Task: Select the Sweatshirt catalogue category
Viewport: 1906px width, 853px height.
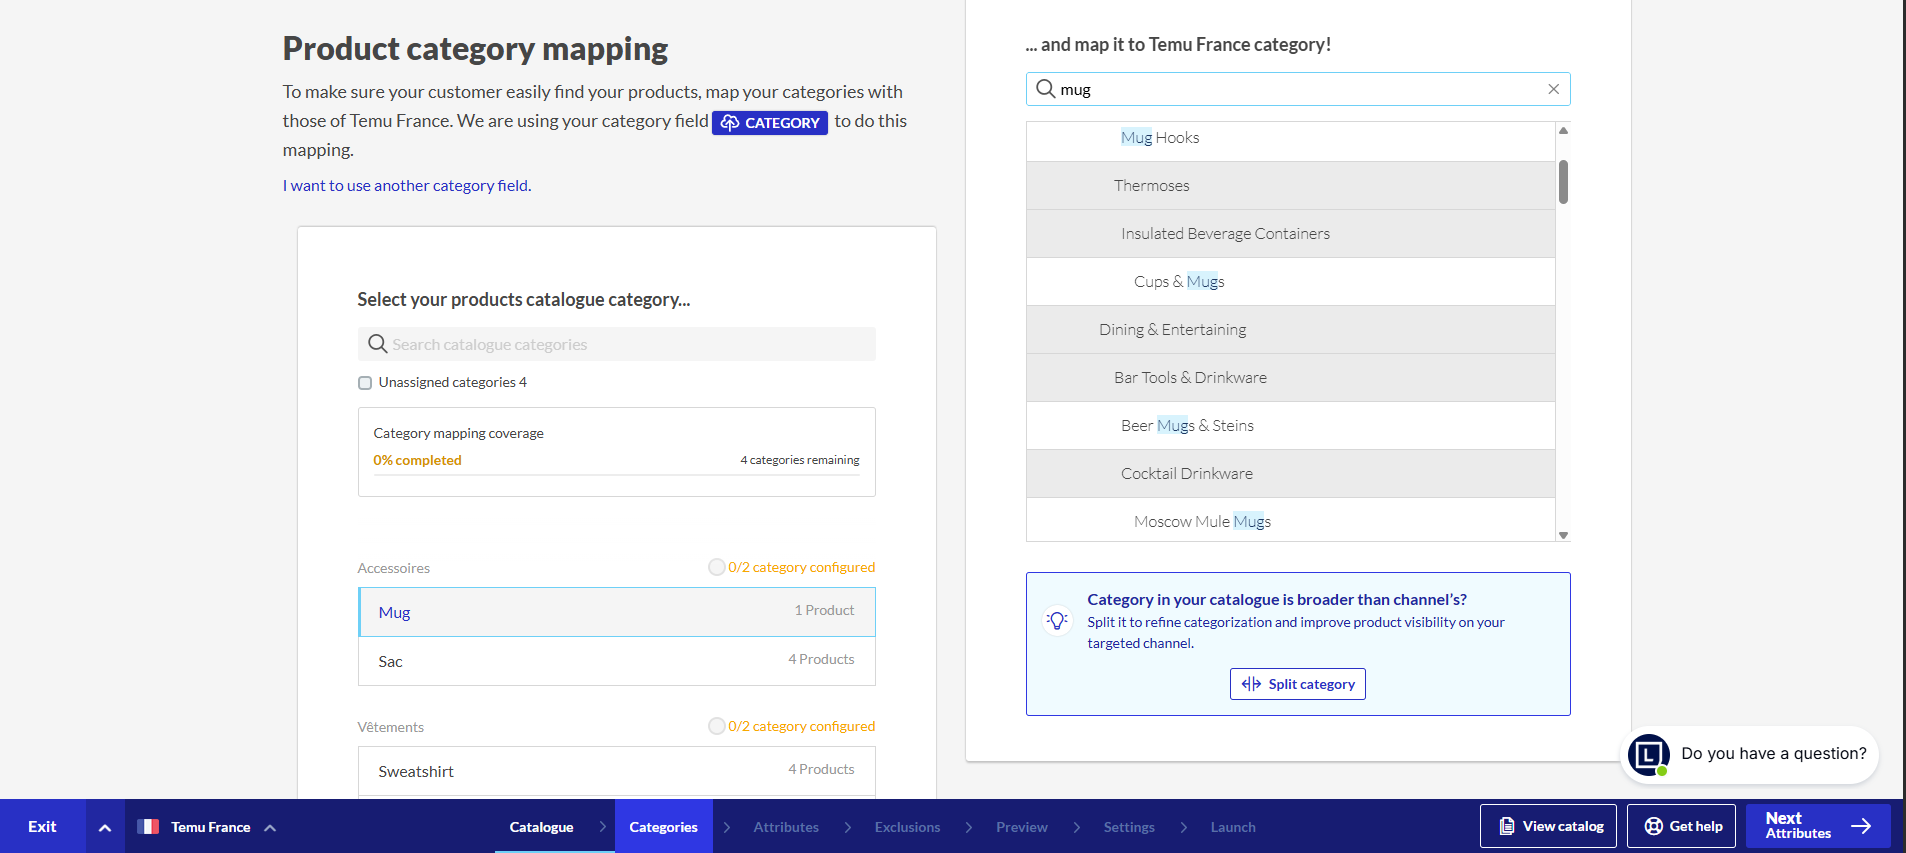Action: click(x=617, y=771)
